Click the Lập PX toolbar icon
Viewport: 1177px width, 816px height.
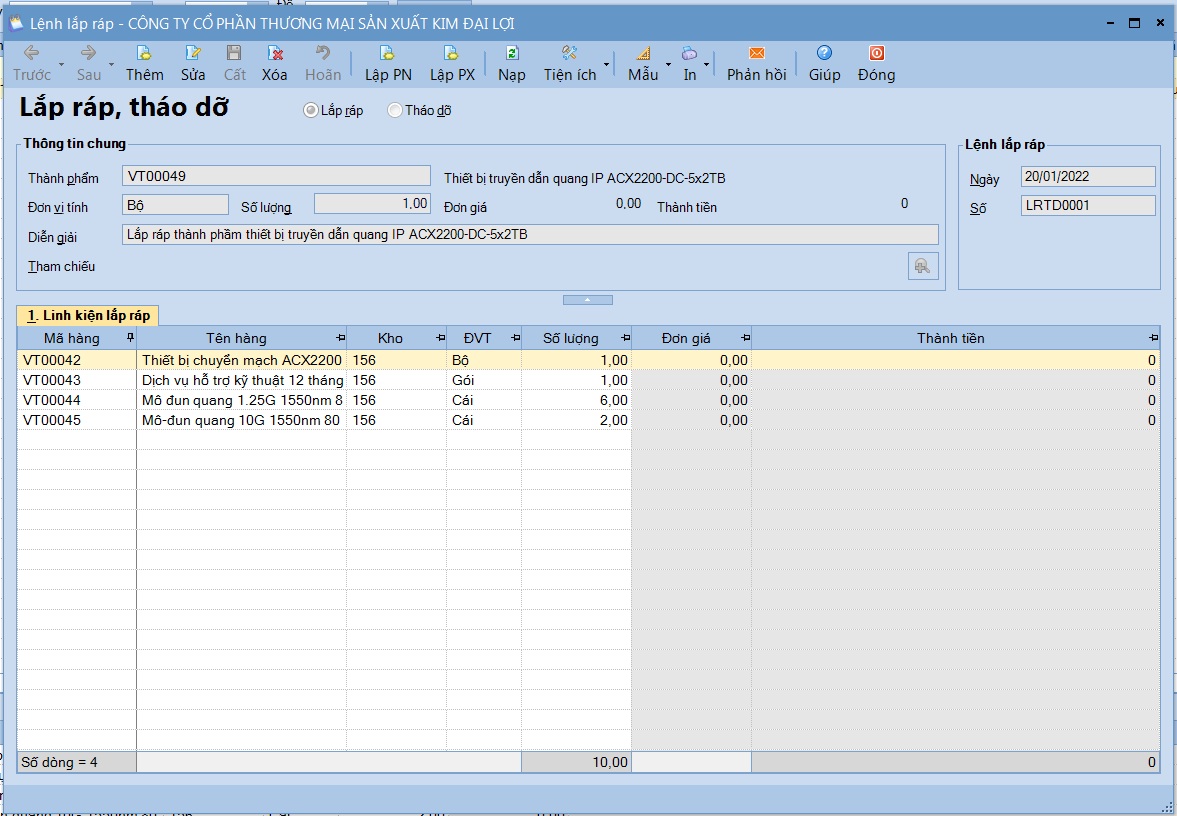click(452, 53)
